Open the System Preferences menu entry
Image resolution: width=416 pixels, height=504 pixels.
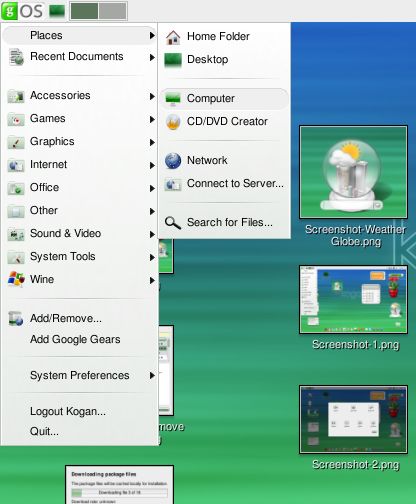click(80, 376)
